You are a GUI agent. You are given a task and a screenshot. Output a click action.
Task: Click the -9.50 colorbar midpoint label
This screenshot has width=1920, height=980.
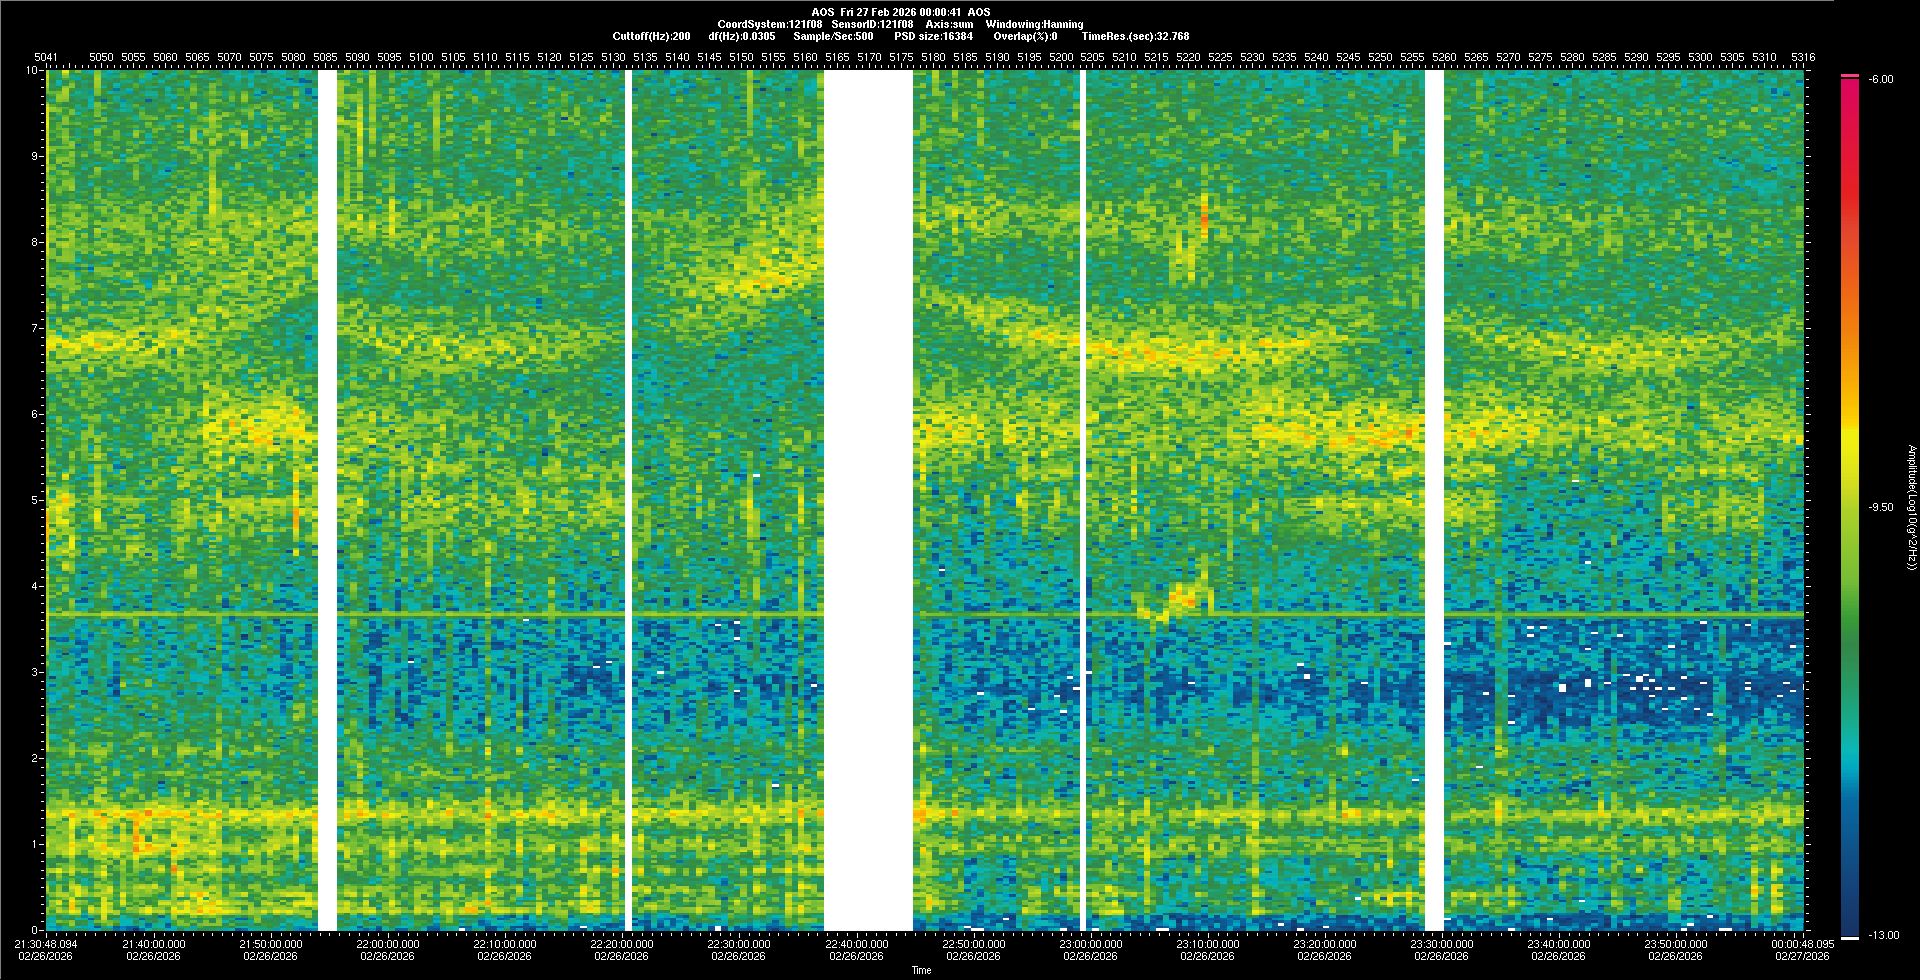click(x=1881, y=507)
